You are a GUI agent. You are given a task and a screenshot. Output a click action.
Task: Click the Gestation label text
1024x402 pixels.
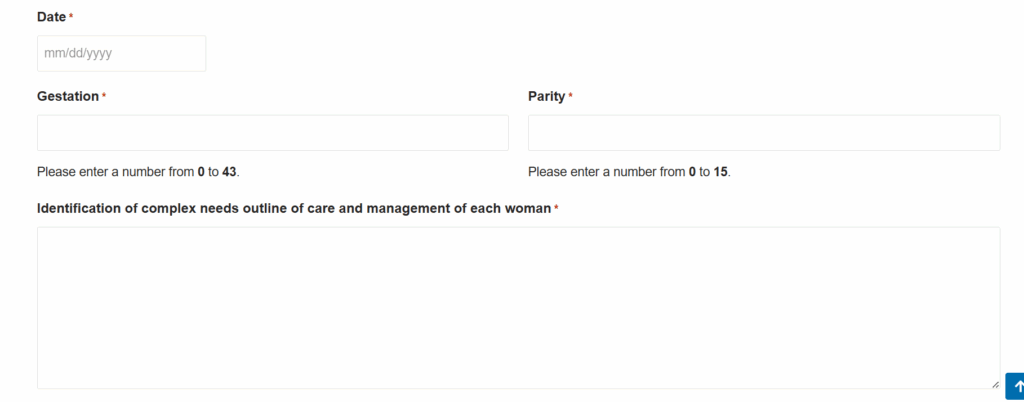tap(68, 96)
